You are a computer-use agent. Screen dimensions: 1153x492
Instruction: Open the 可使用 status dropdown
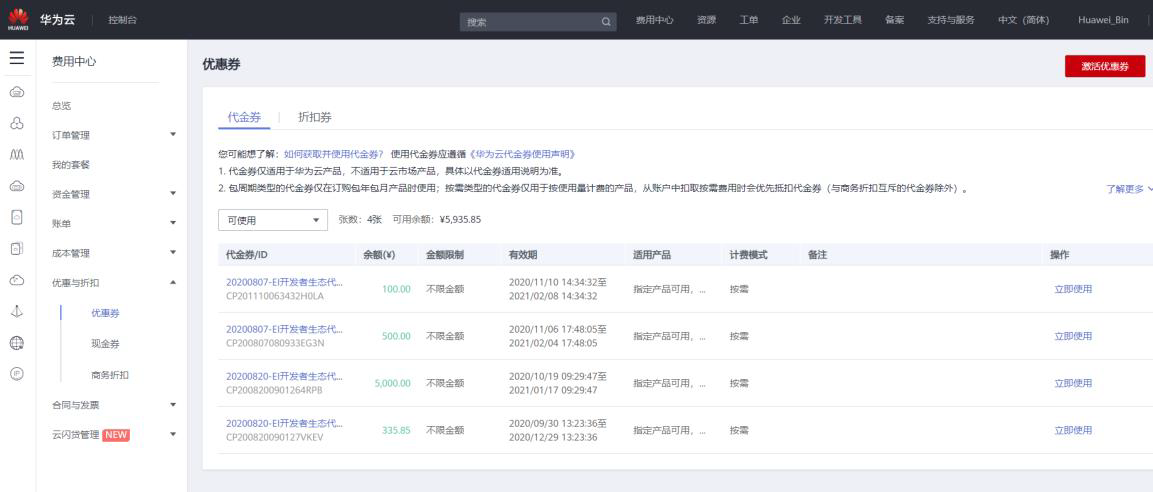click(273, 220)
